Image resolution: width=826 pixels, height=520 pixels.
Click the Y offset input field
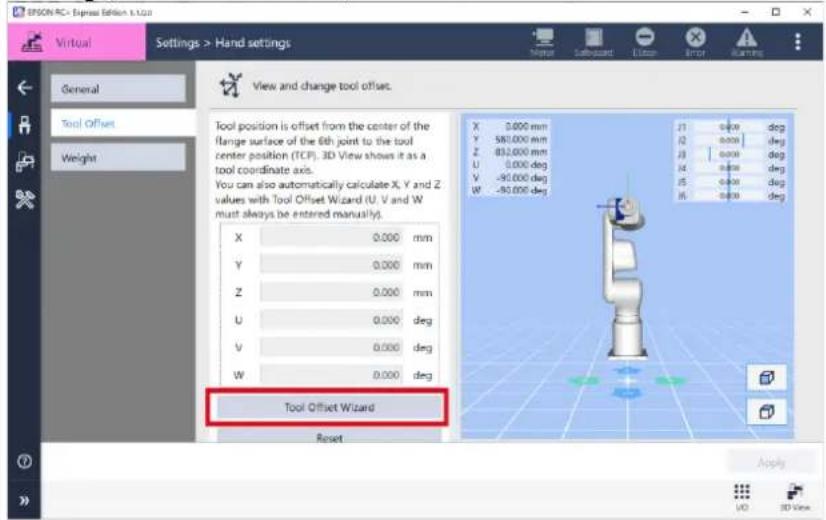click(331, 265)
